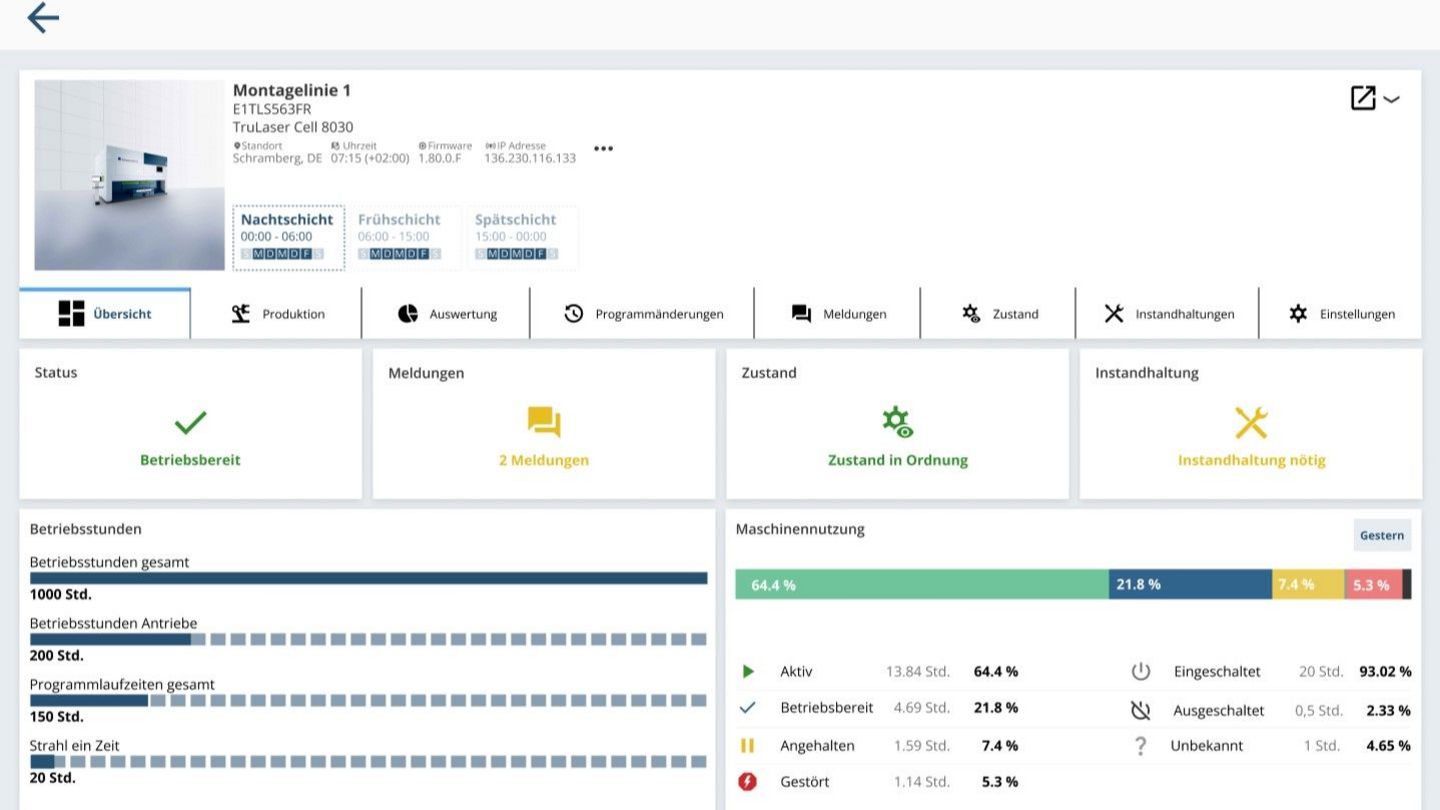Open the Programmänderungen tab
The width and height of the screenshot is (1440, 810).
click(642, 314)
